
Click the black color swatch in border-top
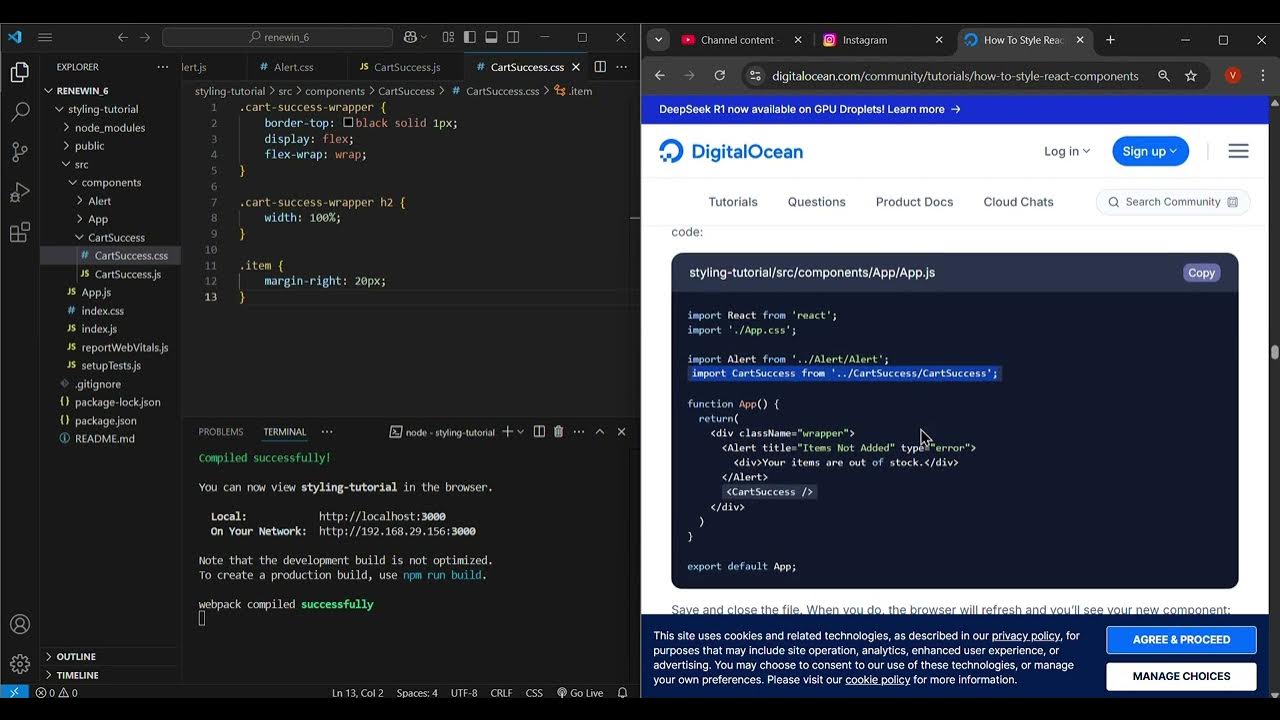[x=348, y=122]
